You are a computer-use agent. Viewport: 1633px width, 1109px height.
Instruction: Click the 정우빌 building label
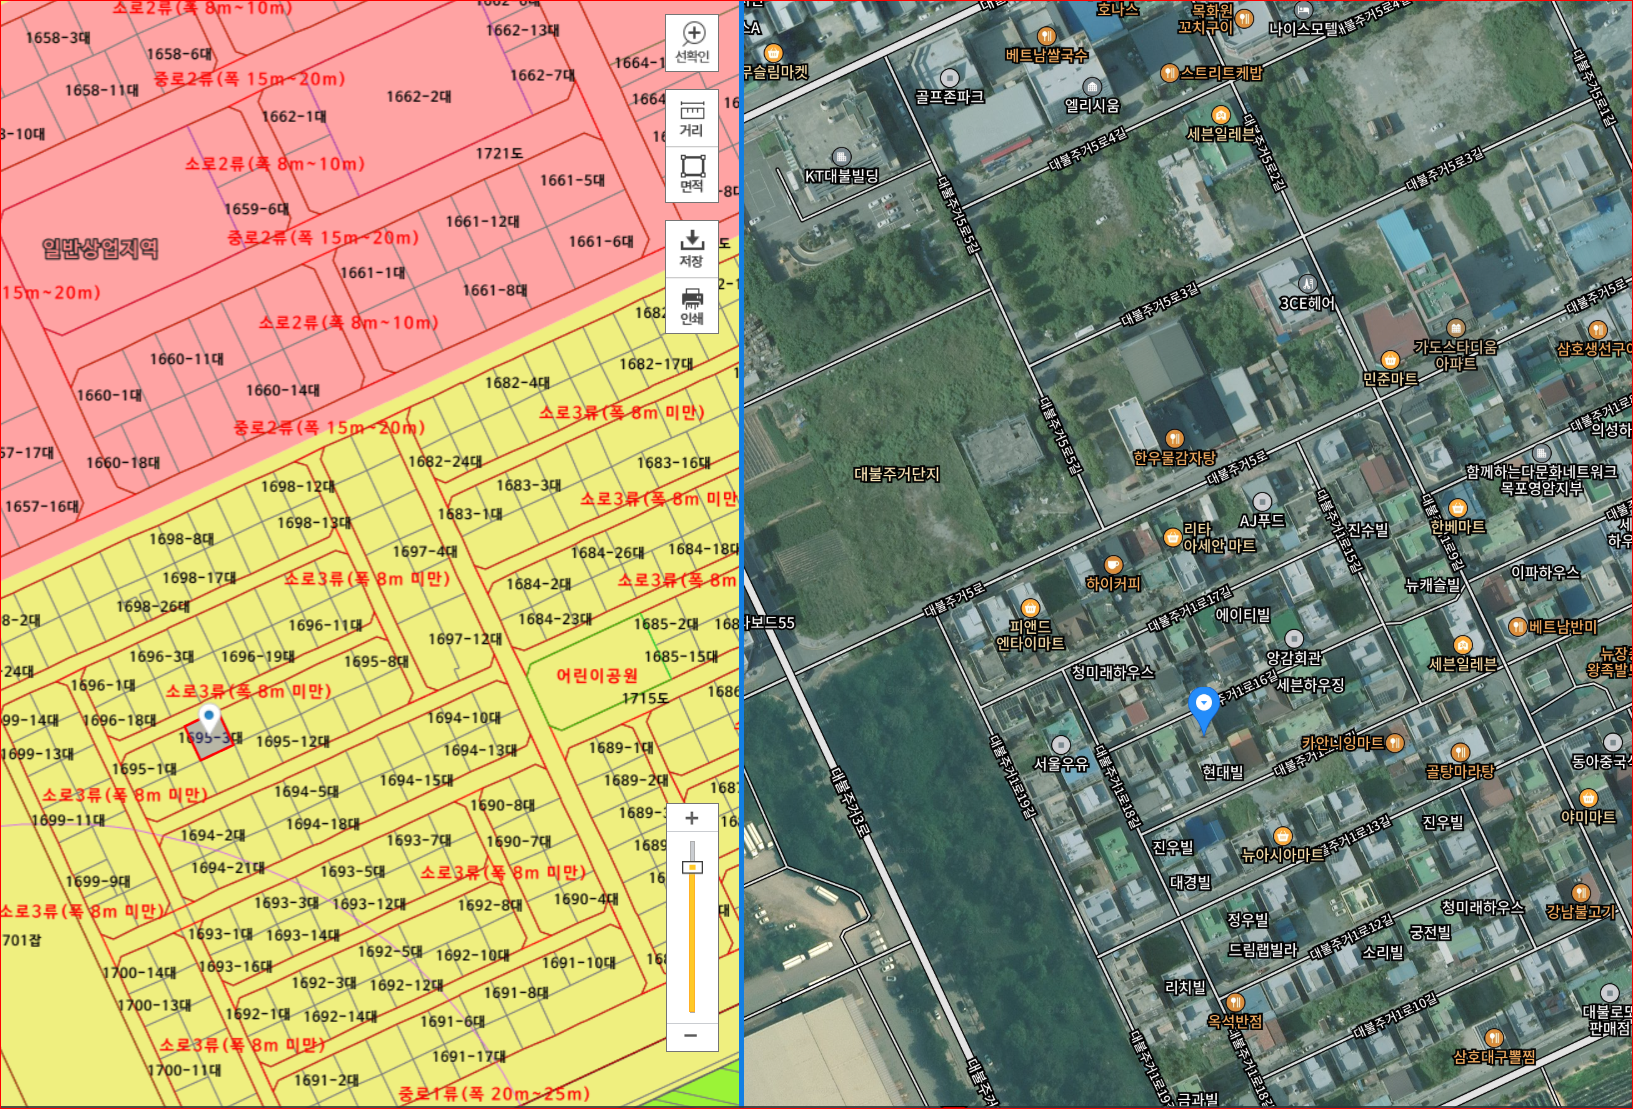coord(1248,920)
